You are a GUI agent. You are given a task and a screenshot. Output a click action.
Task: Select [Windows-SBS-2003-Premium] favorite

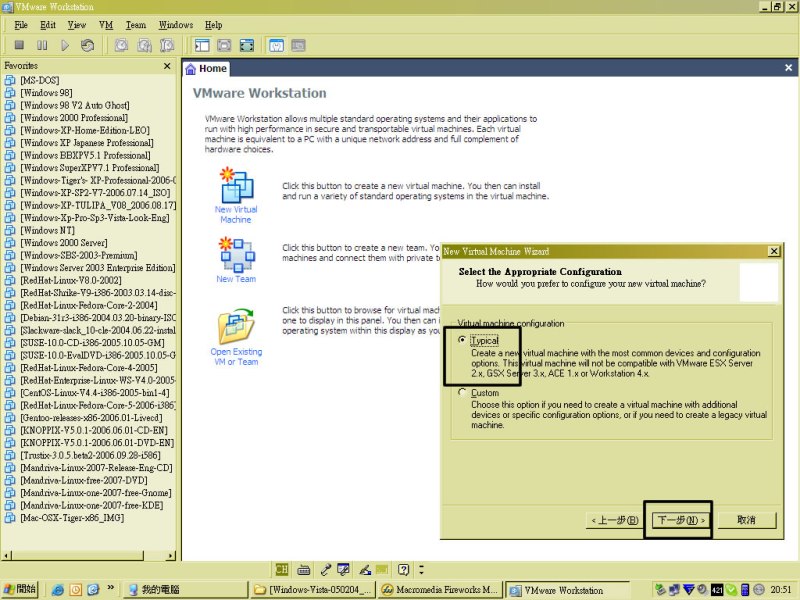pyautogui.click(x=79, y=255)
